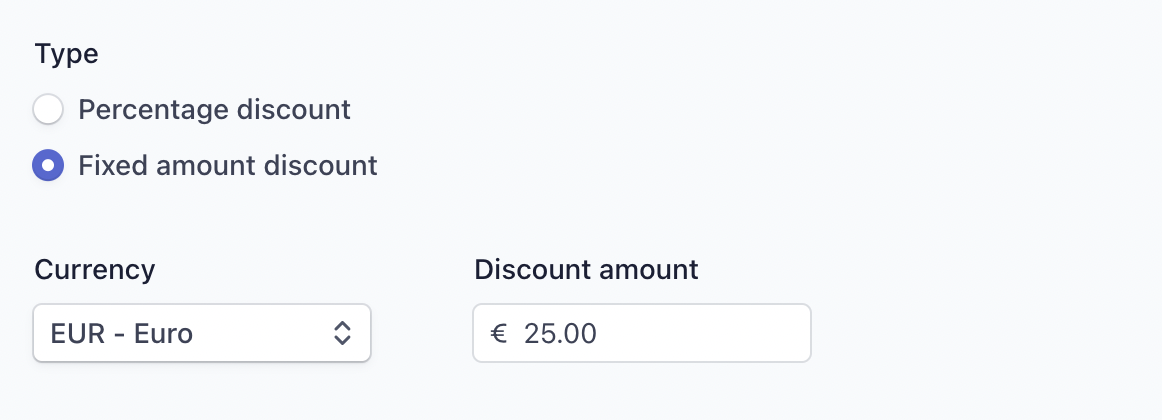
Task: Click the 'Discount amount' field label
Action: (x=586, y=270)
